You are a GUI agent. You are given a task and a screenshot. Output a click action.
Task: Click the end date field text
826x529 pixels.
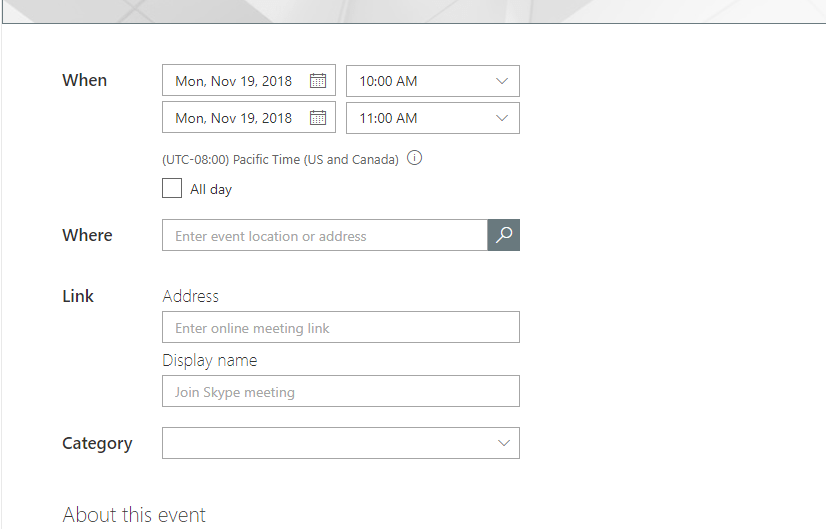pos(234,118)
